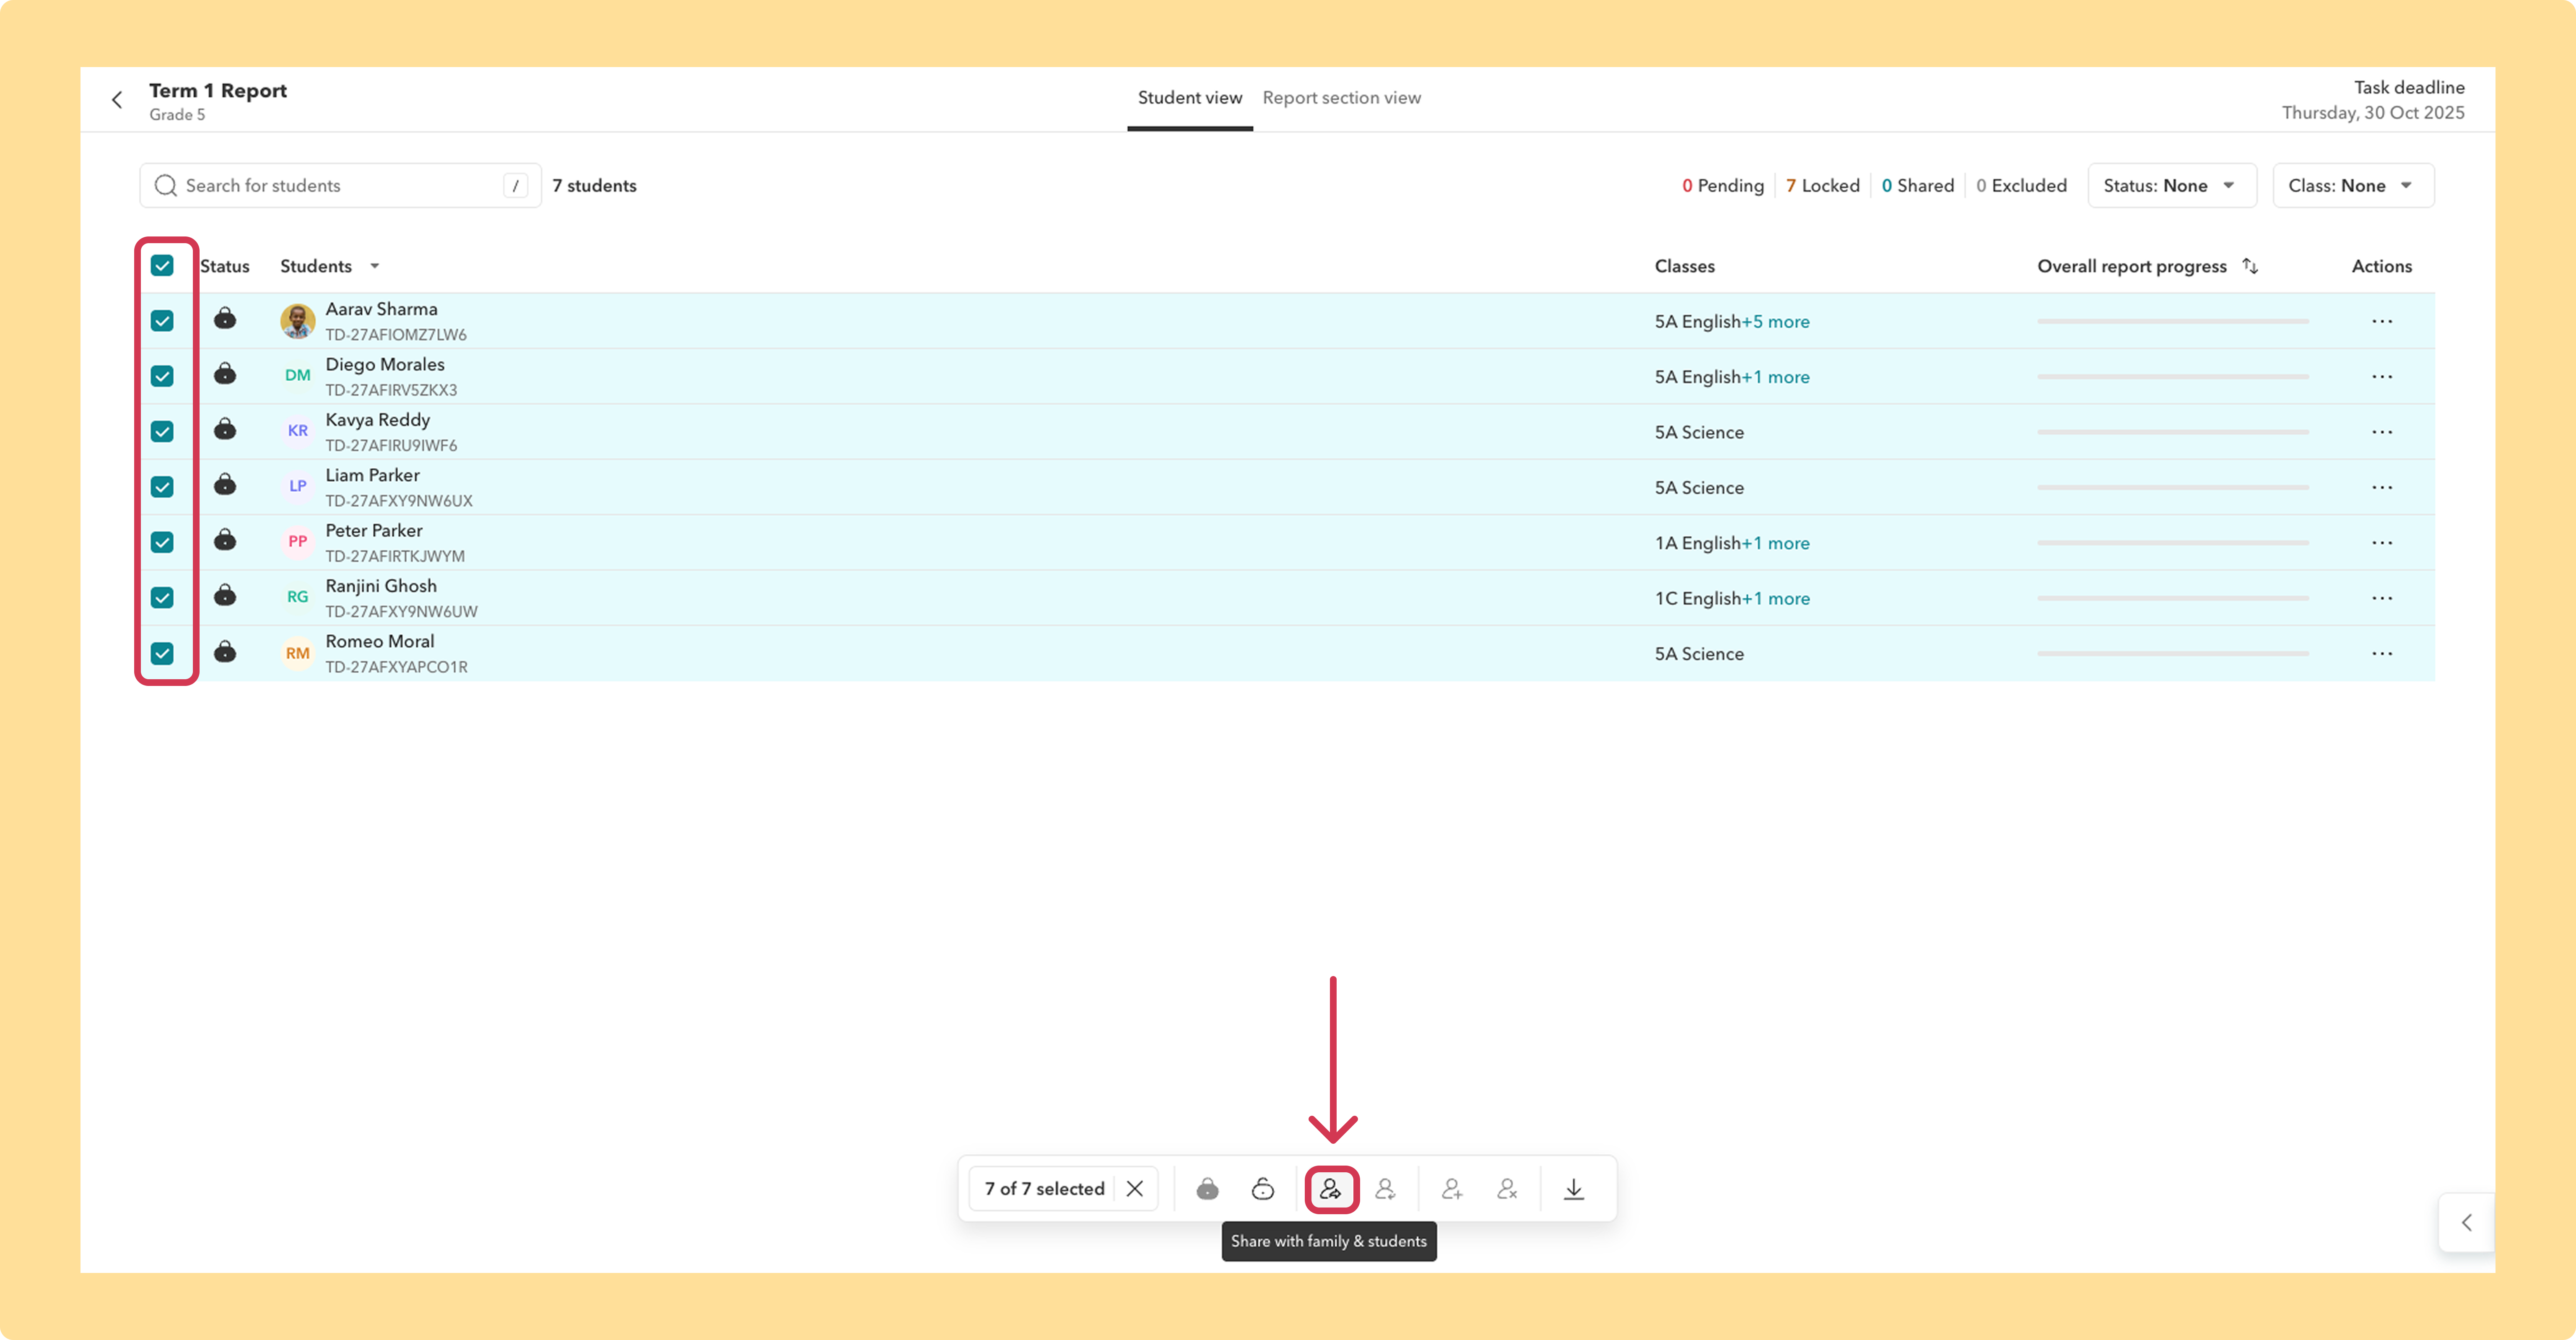Sort by Overall report progress
This screenshot has height=1340, width=2576.
coord(2250,266)
